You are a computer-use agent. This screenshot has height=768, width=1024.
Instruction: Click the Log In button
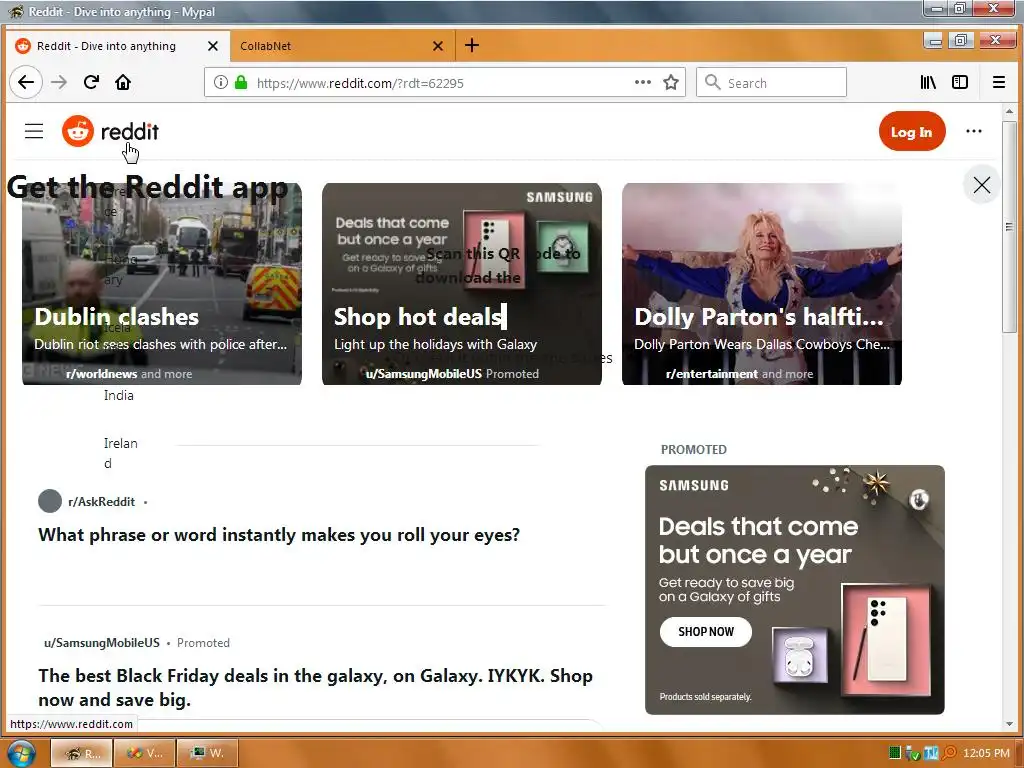912,131
